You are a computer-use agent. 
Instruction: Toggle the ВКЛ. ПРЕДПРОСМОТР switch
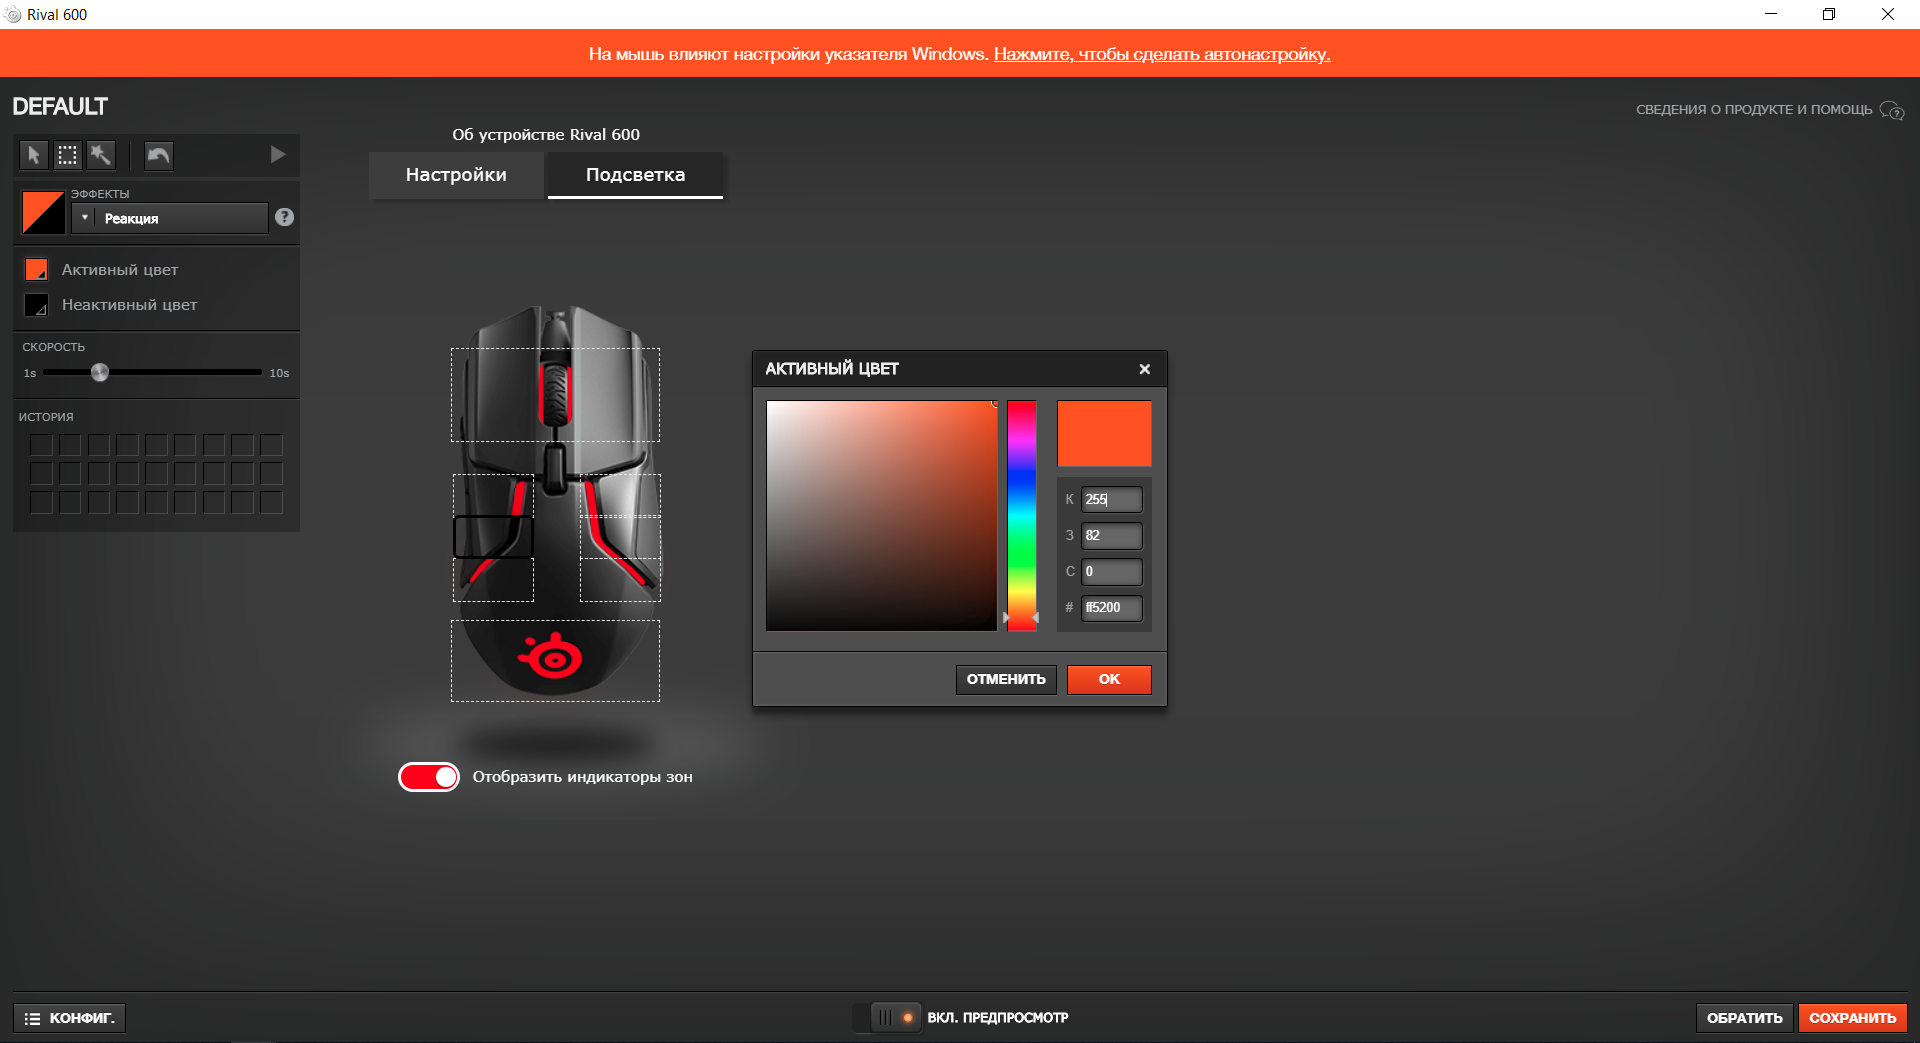point(886,1017)
